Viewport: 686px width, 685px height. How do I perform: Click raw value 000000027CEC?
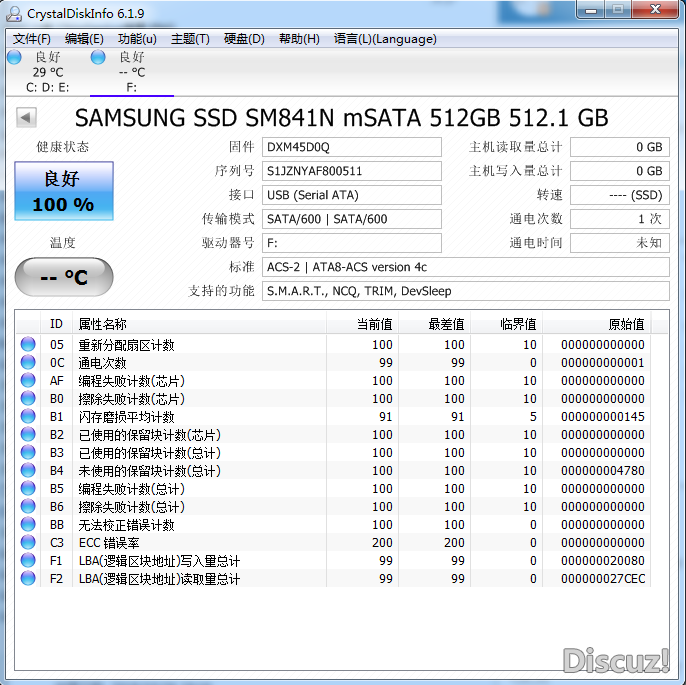click(603, 579)
